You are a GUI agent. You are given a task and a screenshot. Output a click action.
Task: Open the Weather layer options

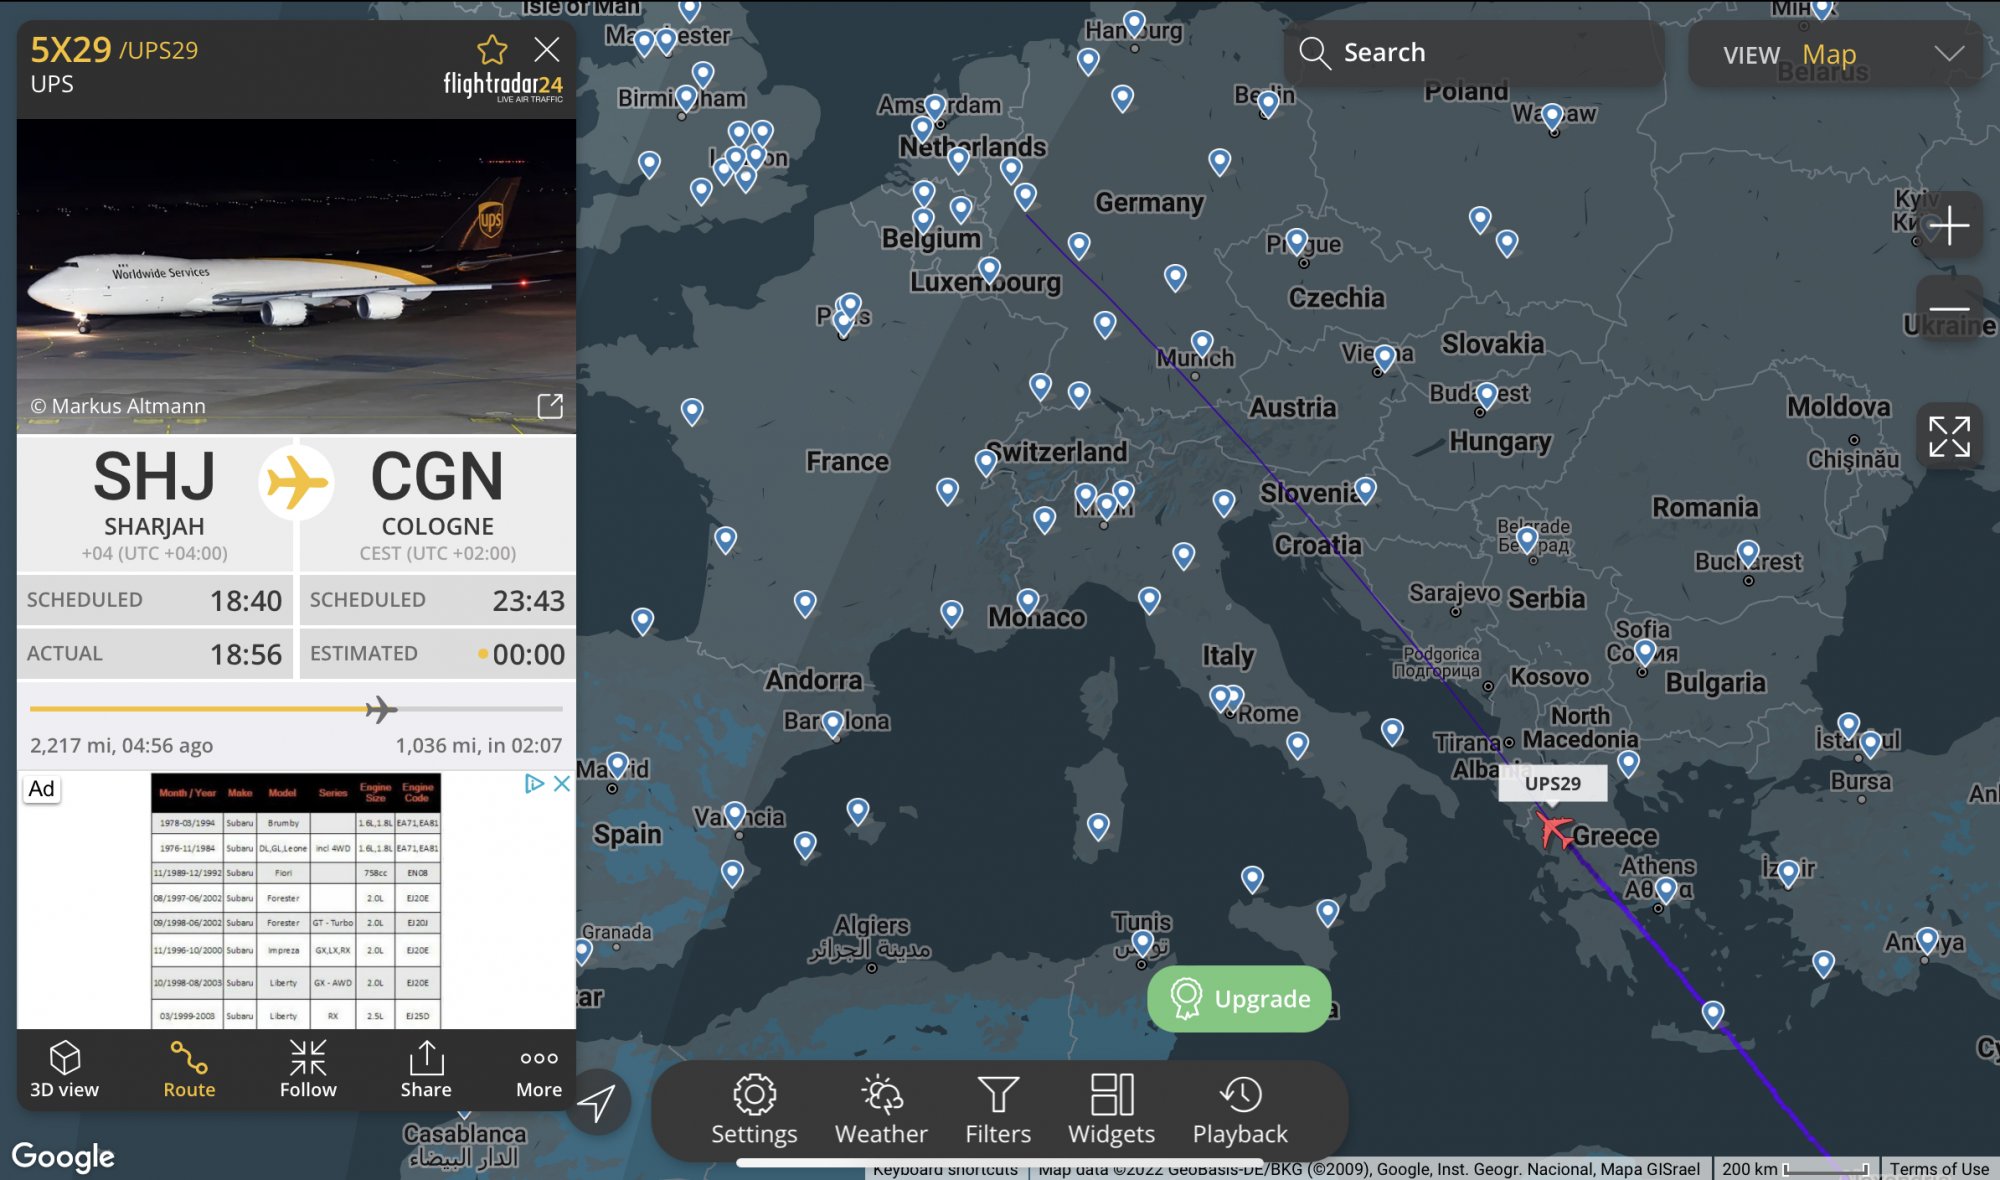[881, 1110]
